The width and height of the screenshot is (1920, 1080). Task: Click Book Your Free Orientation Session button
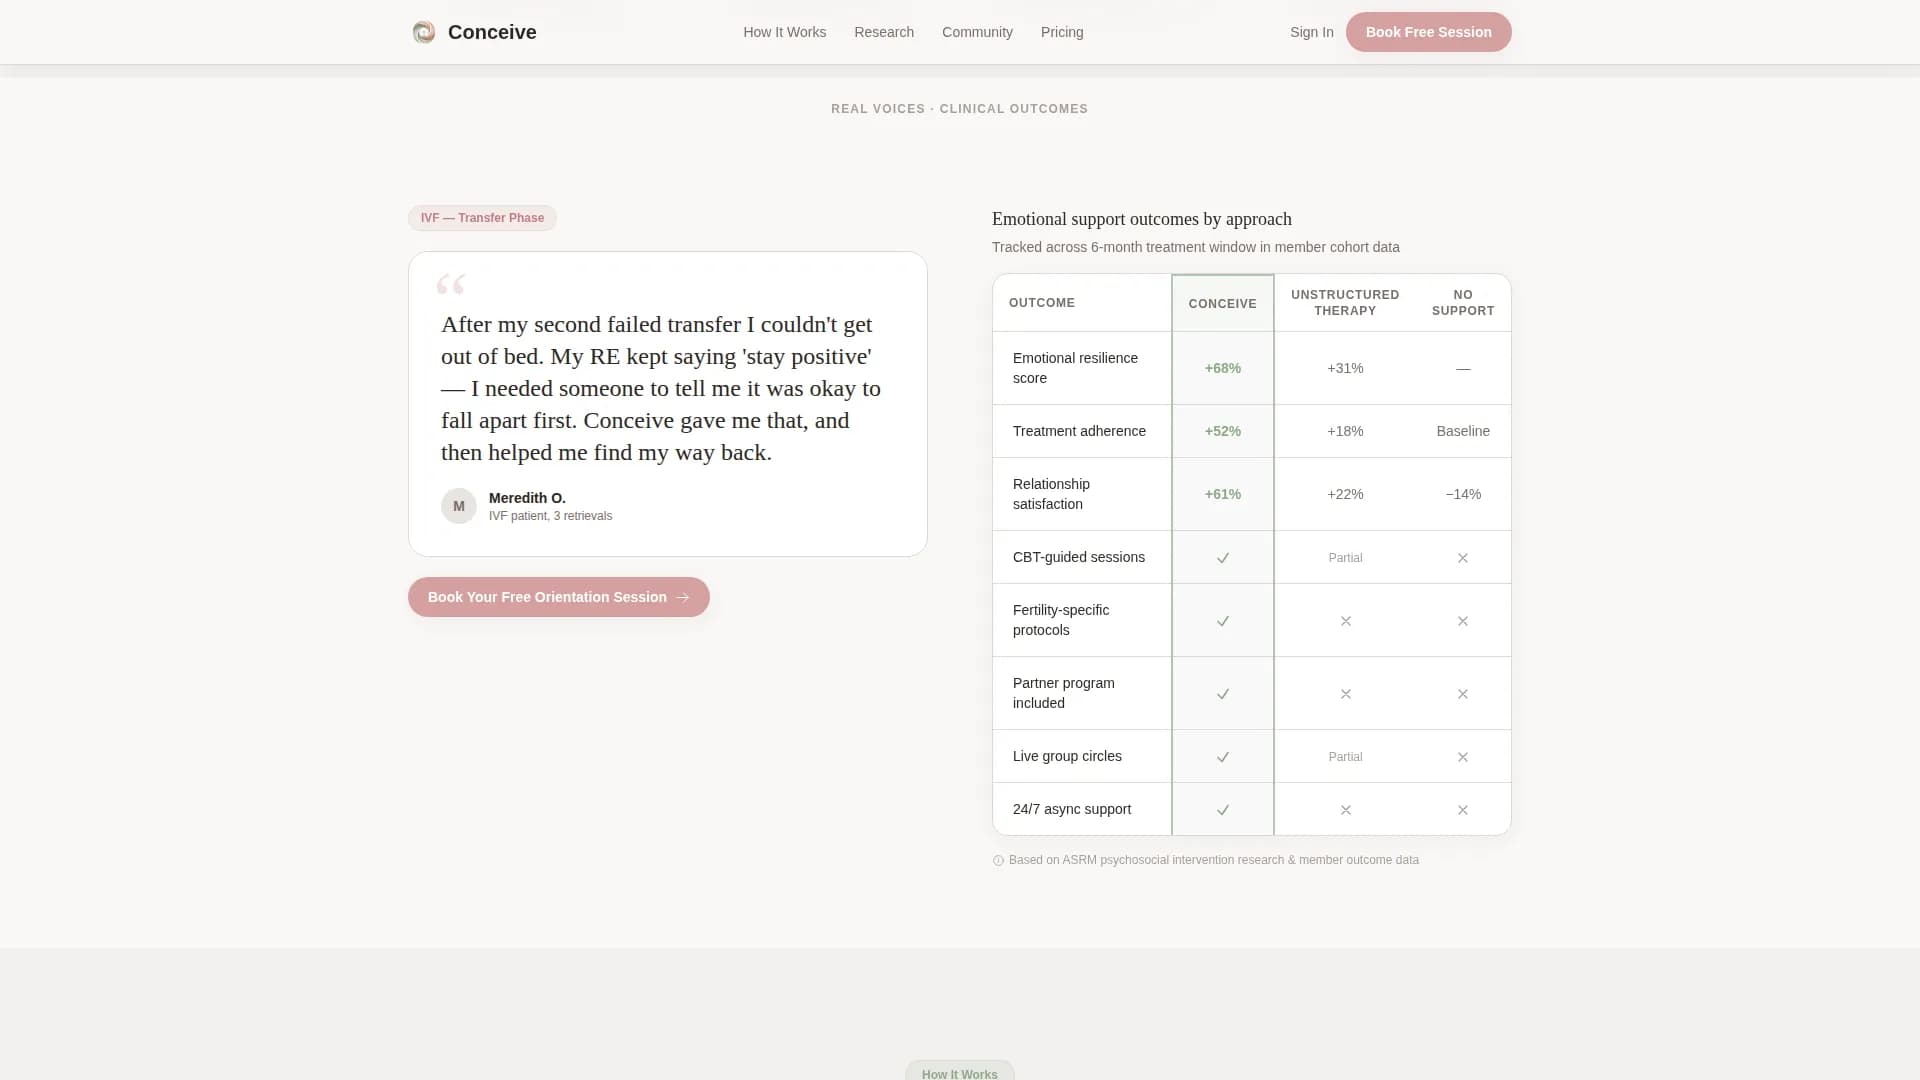coord(559,597)
